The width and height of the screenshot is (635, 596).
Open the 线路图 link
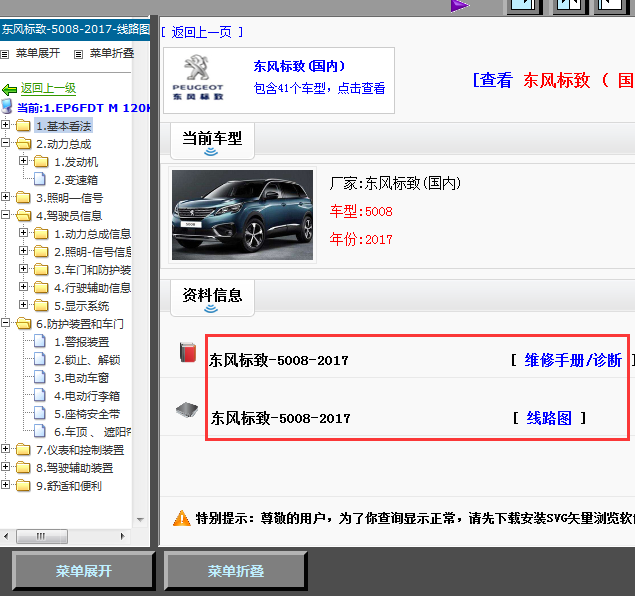(549, 418)
